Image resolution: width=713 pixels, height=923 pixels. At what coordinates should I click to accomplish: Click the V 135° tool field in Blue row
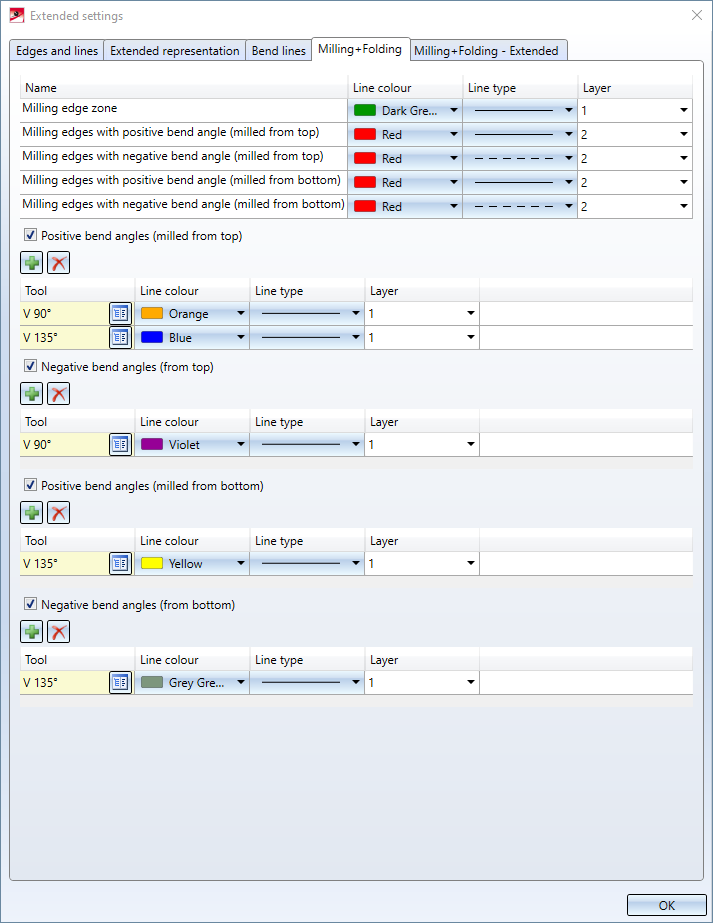click(x=65, y=337)
